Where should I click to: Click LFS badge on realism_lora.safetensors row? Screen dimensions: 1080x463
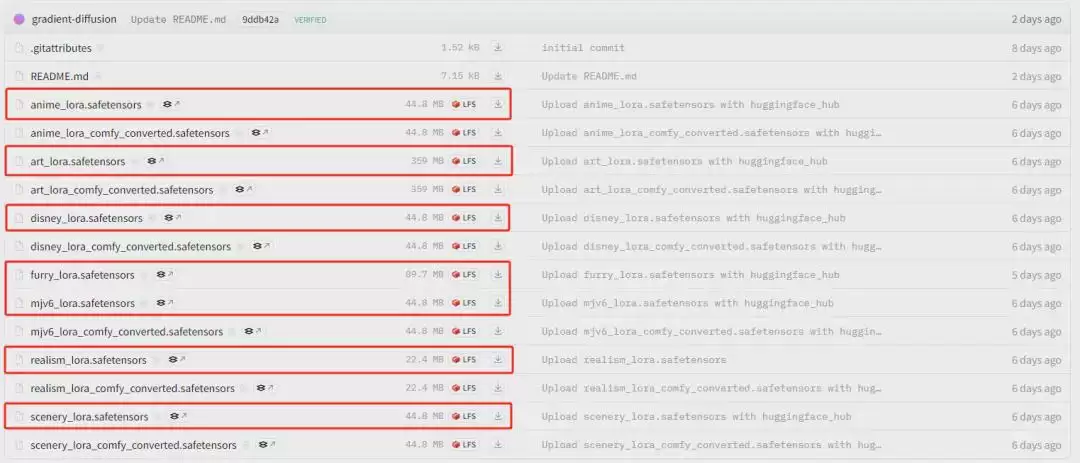tap(464, 360)
